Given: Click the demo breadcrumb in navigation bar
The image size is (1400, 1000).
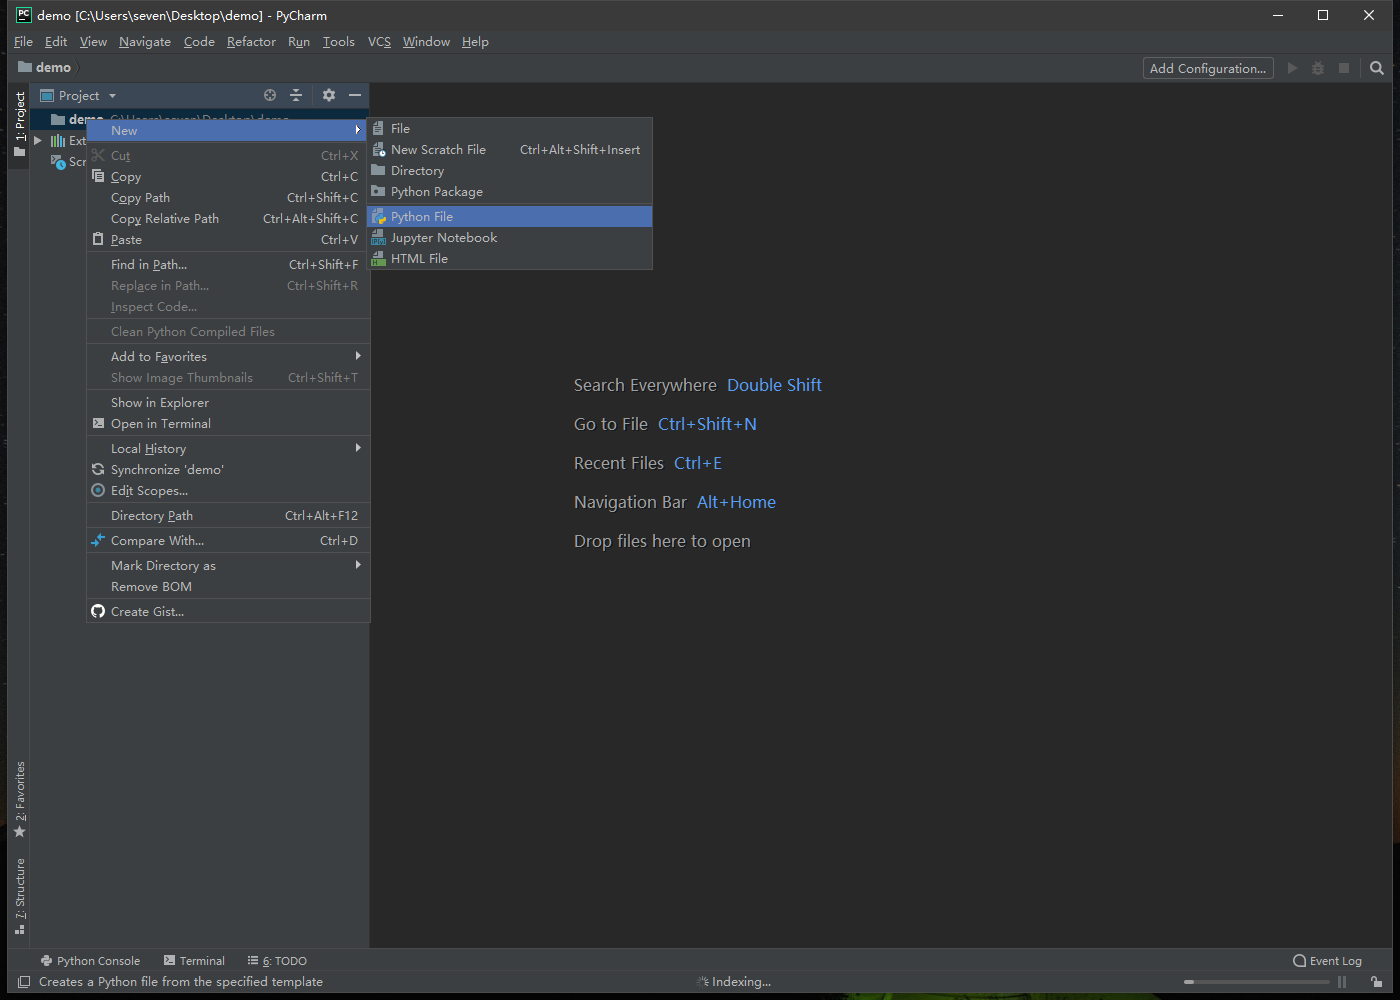Looking at the screenshot, I should 45,67.
